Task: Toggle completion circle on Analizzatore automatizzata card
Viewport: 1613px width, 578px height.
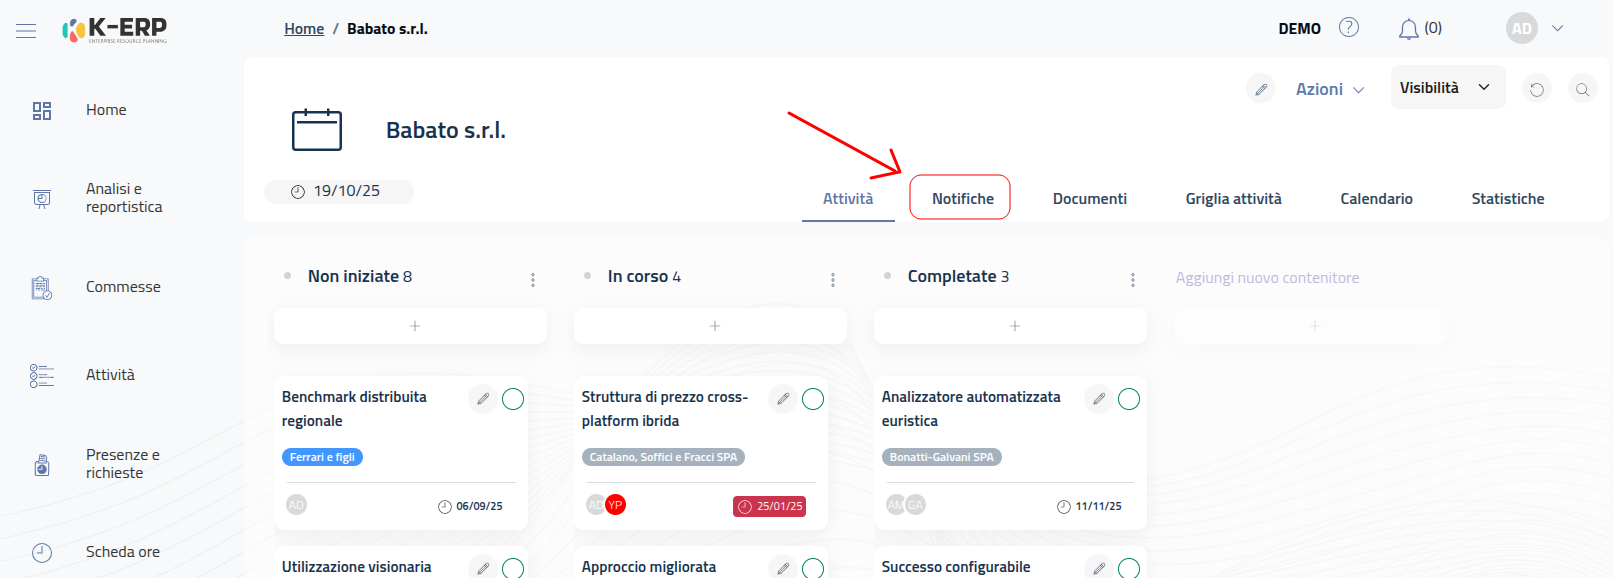Action: click(1129, 399)
